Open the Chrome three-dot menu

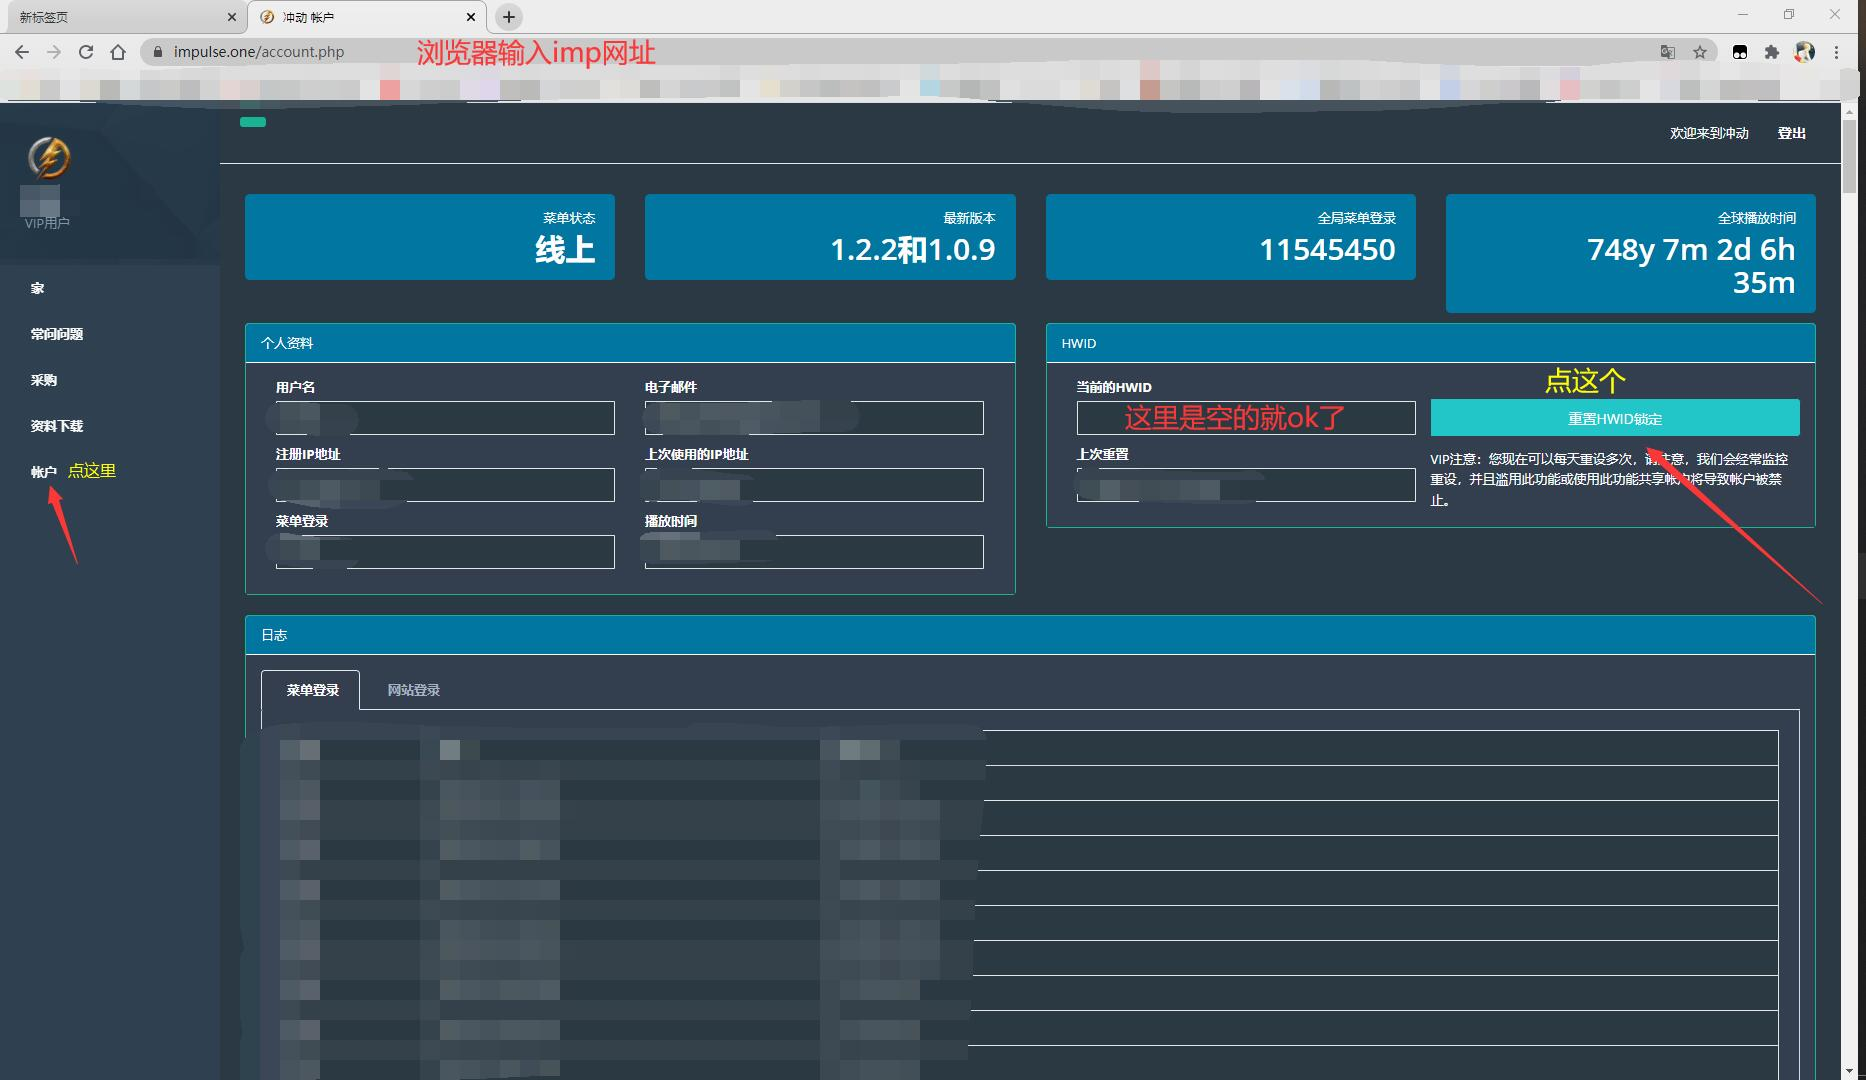pyautogui.click(x=1837, y=52)
